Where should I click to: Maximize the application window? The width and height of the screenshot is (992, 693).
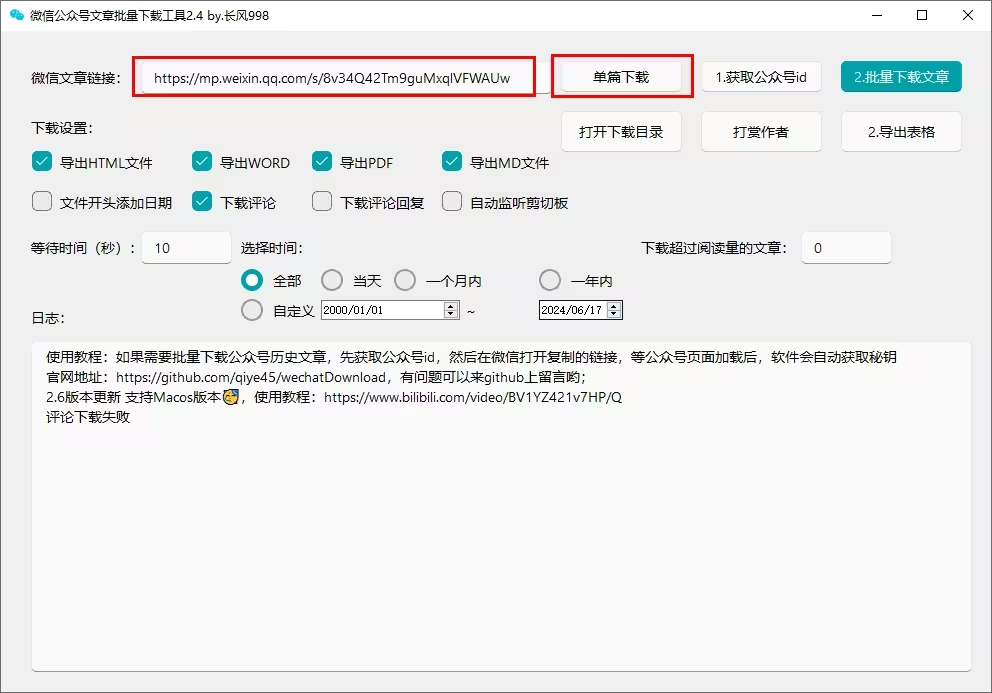pyautogui.click(x=922, y=15)
